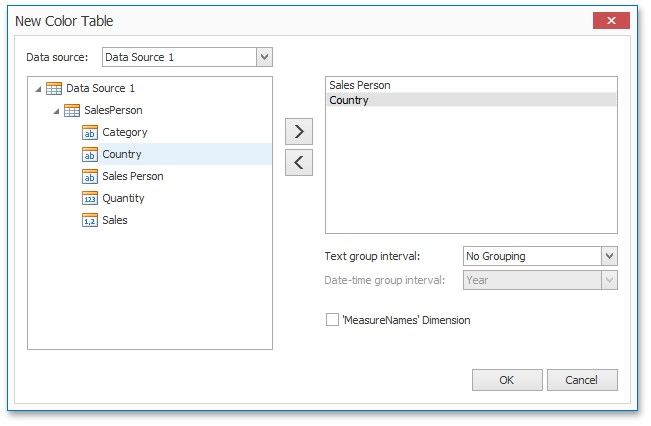651x426 pixels.
Task: Enable the 'MeasureNames' Dimension checkbox
Action: pyautogui.click(x=332, y=320)
